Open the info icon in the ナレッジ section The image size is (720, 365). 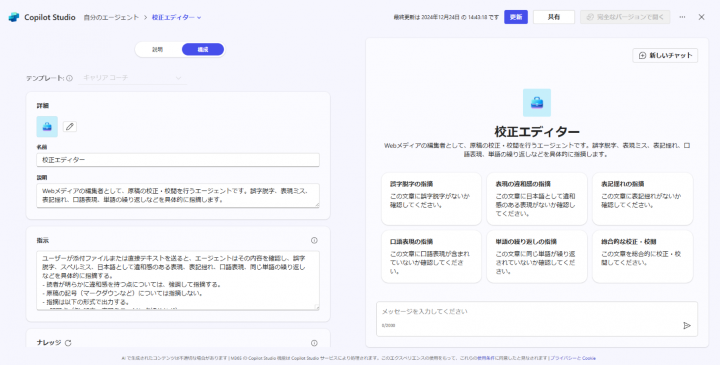point(314,343)
